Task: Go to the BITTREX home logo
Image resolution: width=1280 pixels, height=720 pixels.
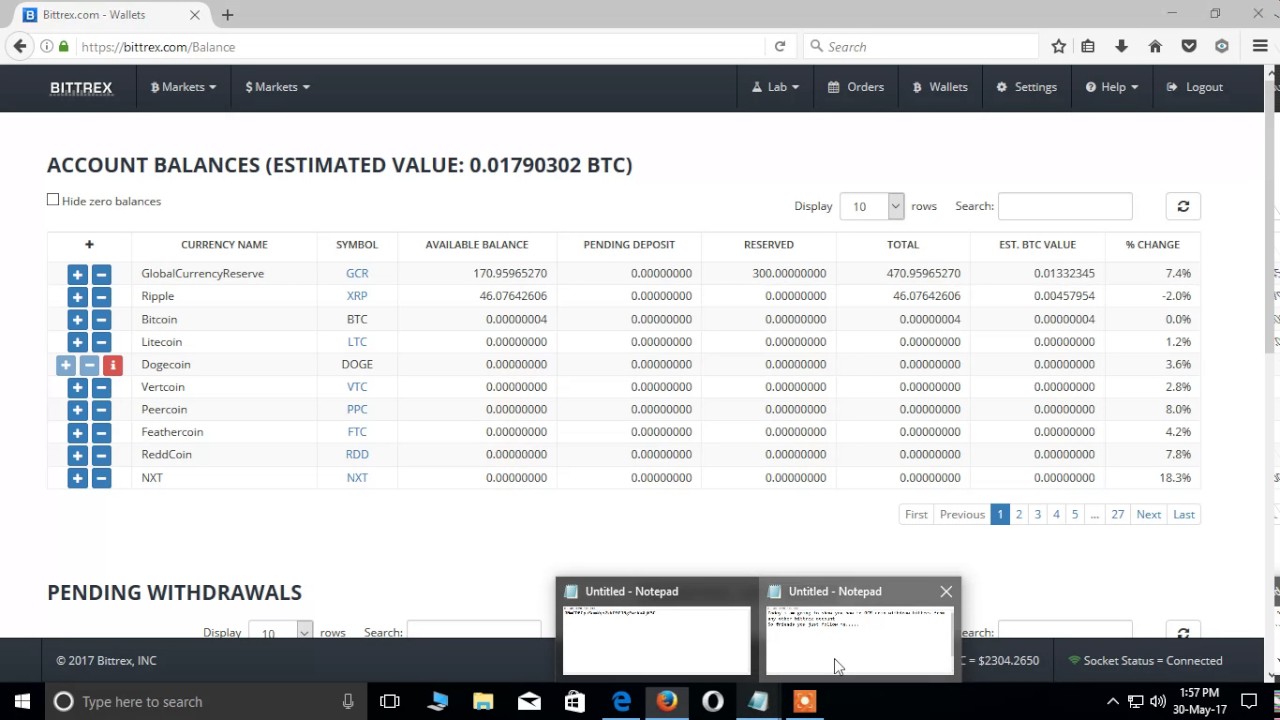Action: tap(81, 87)
